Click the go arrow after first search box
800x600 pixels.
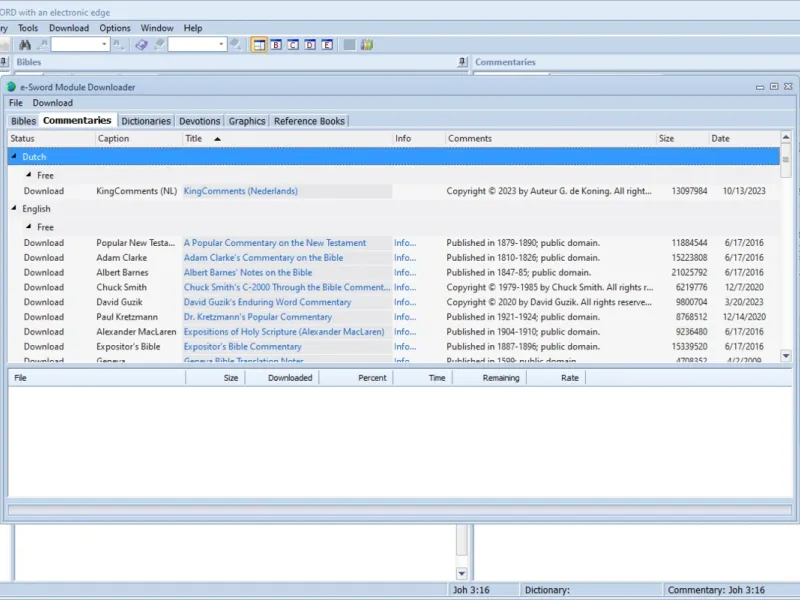point(118,45)
